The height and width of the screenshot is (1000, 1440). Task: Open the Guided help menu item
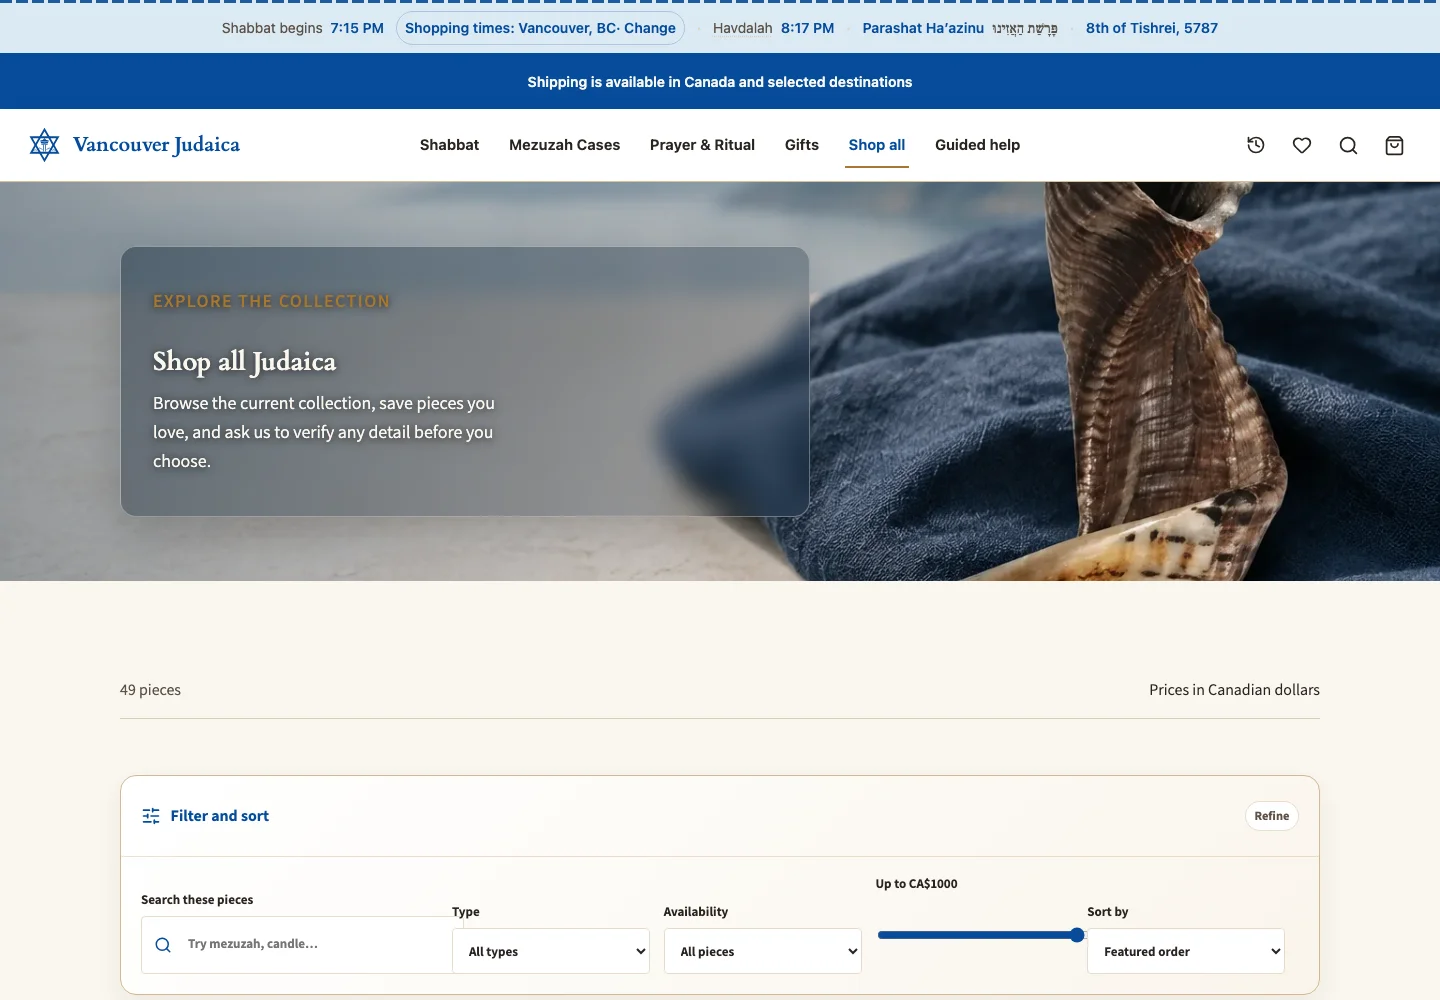(977, 145)
